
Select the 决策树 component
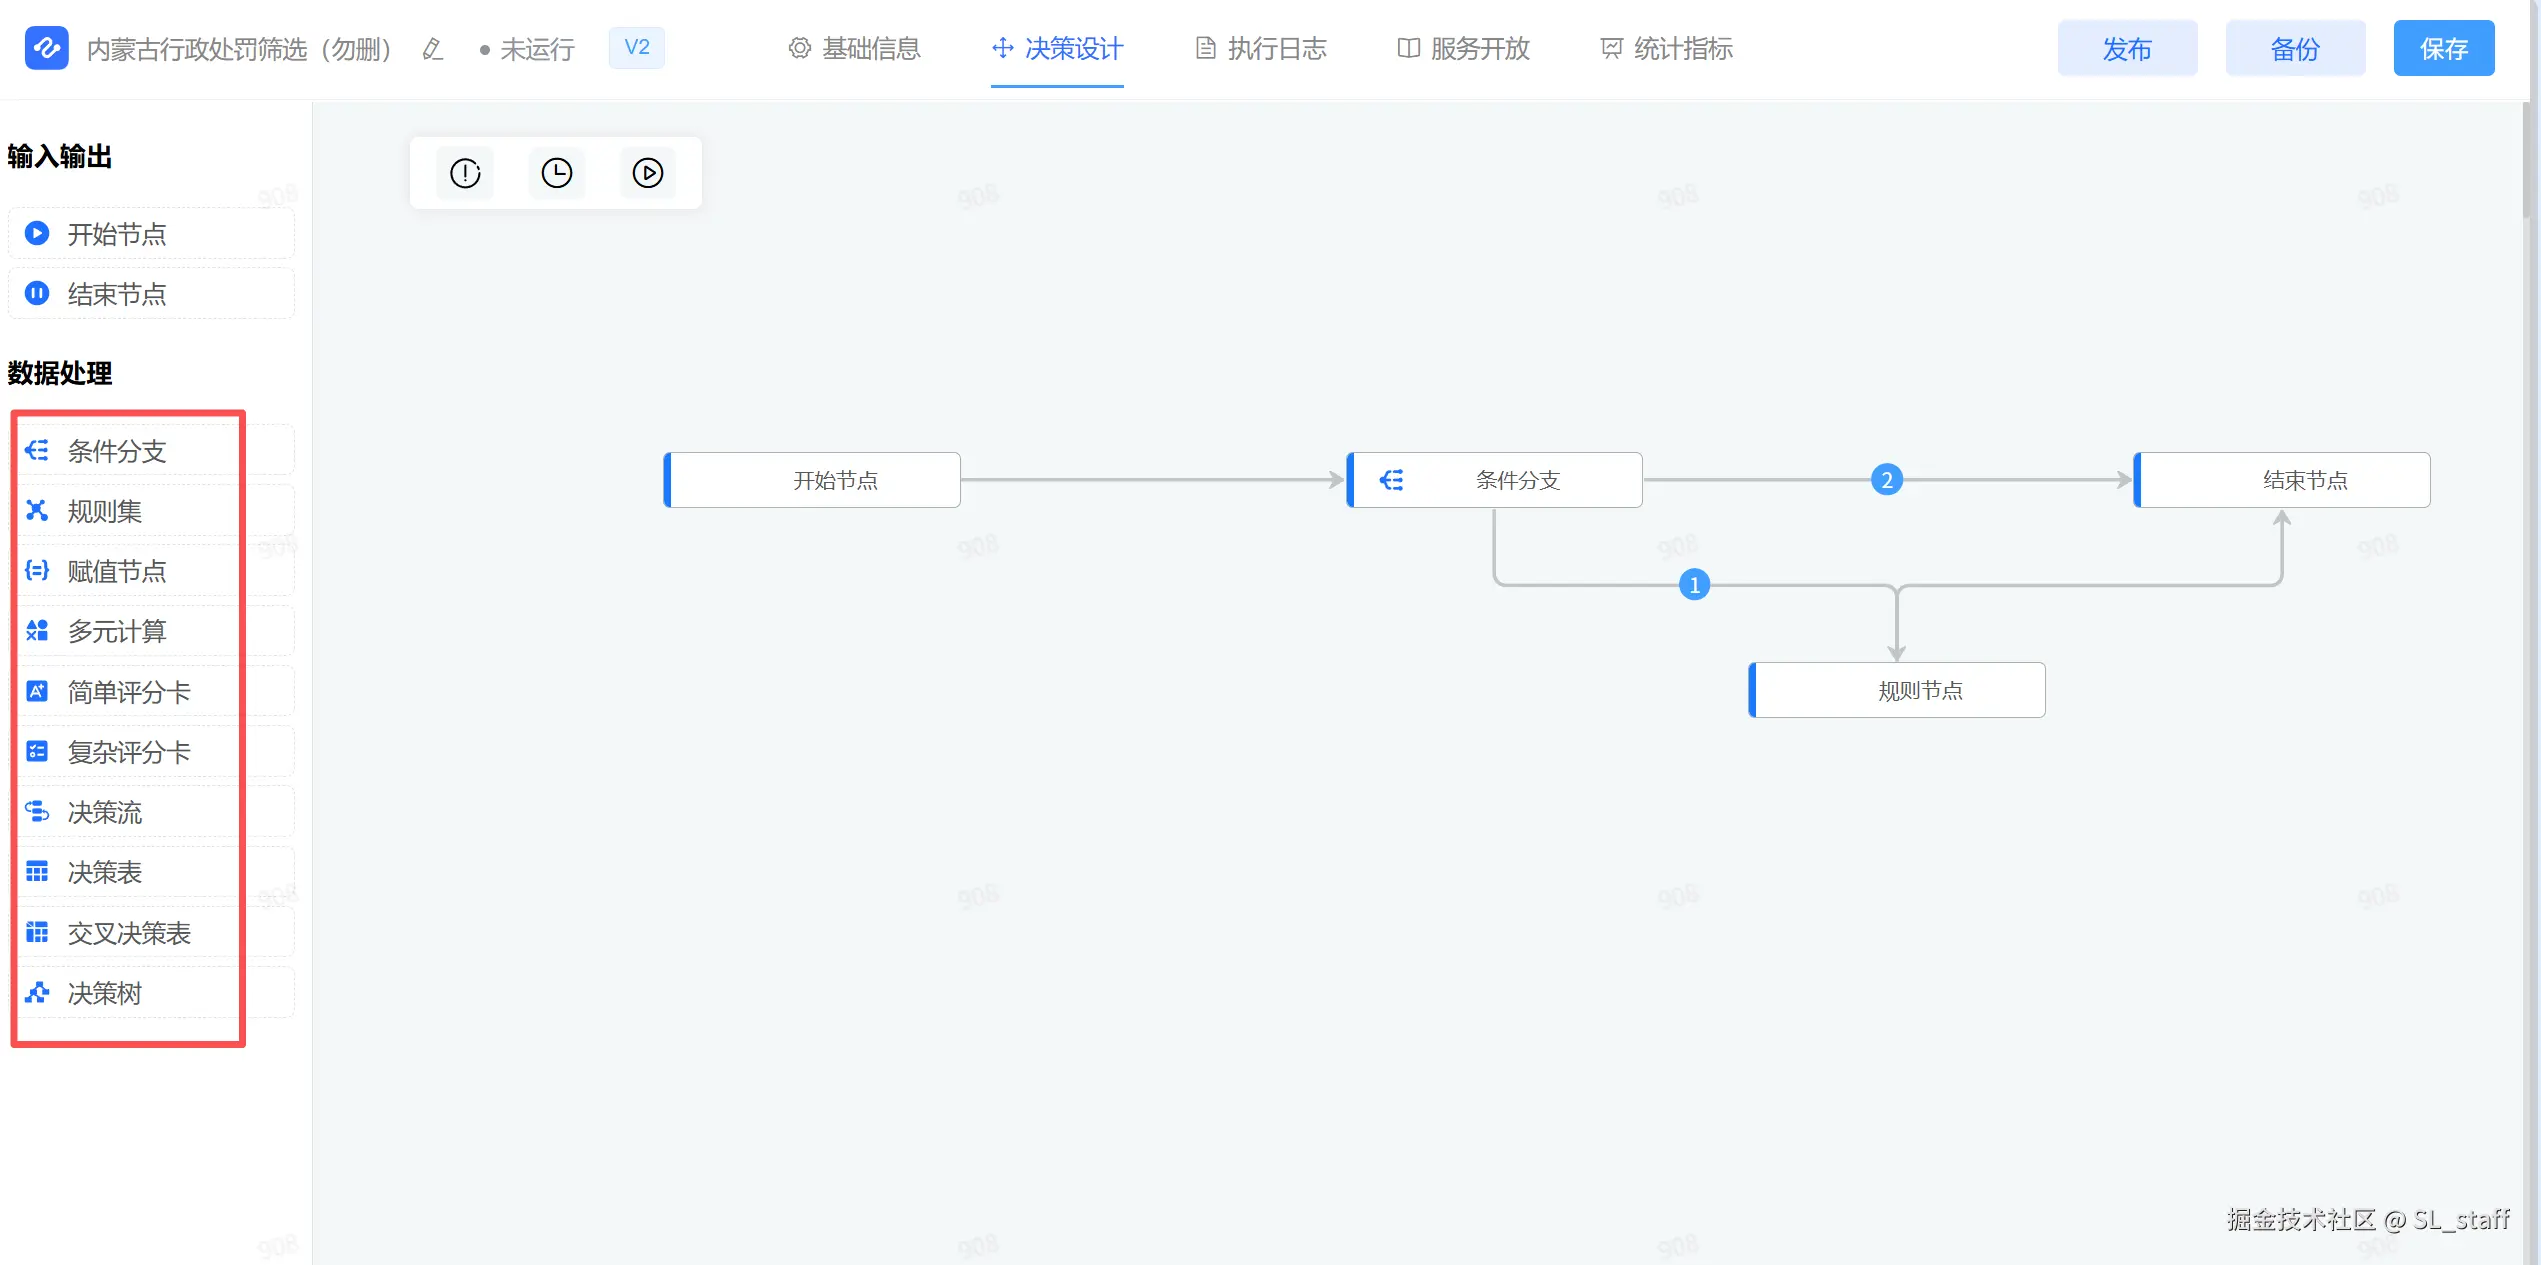pos(104,993)
